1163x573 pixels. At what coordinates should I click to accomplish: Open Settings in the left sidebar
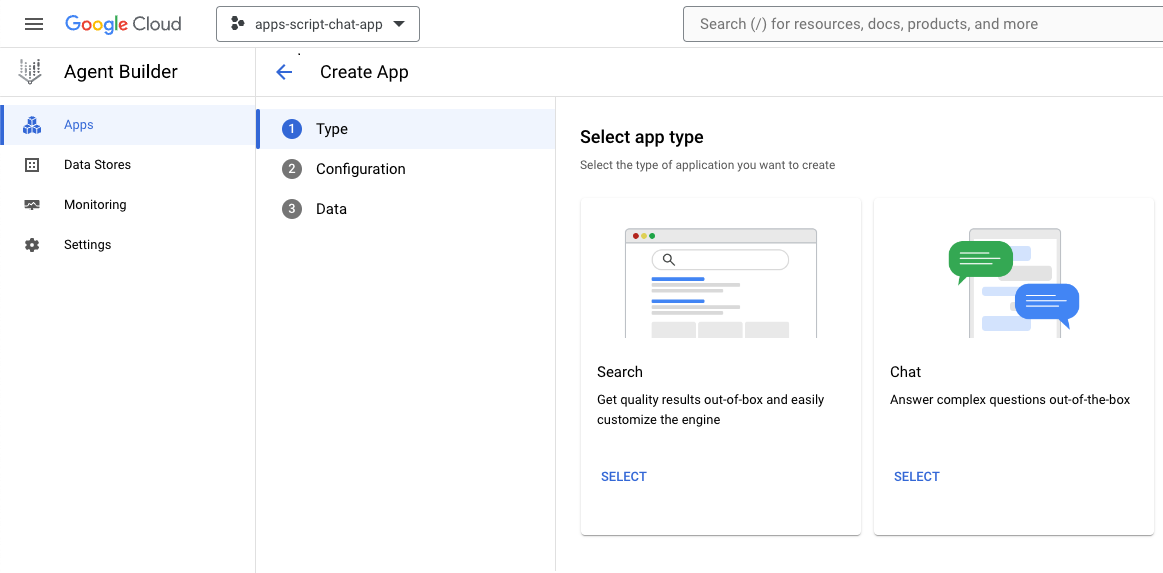click(87, 245)
